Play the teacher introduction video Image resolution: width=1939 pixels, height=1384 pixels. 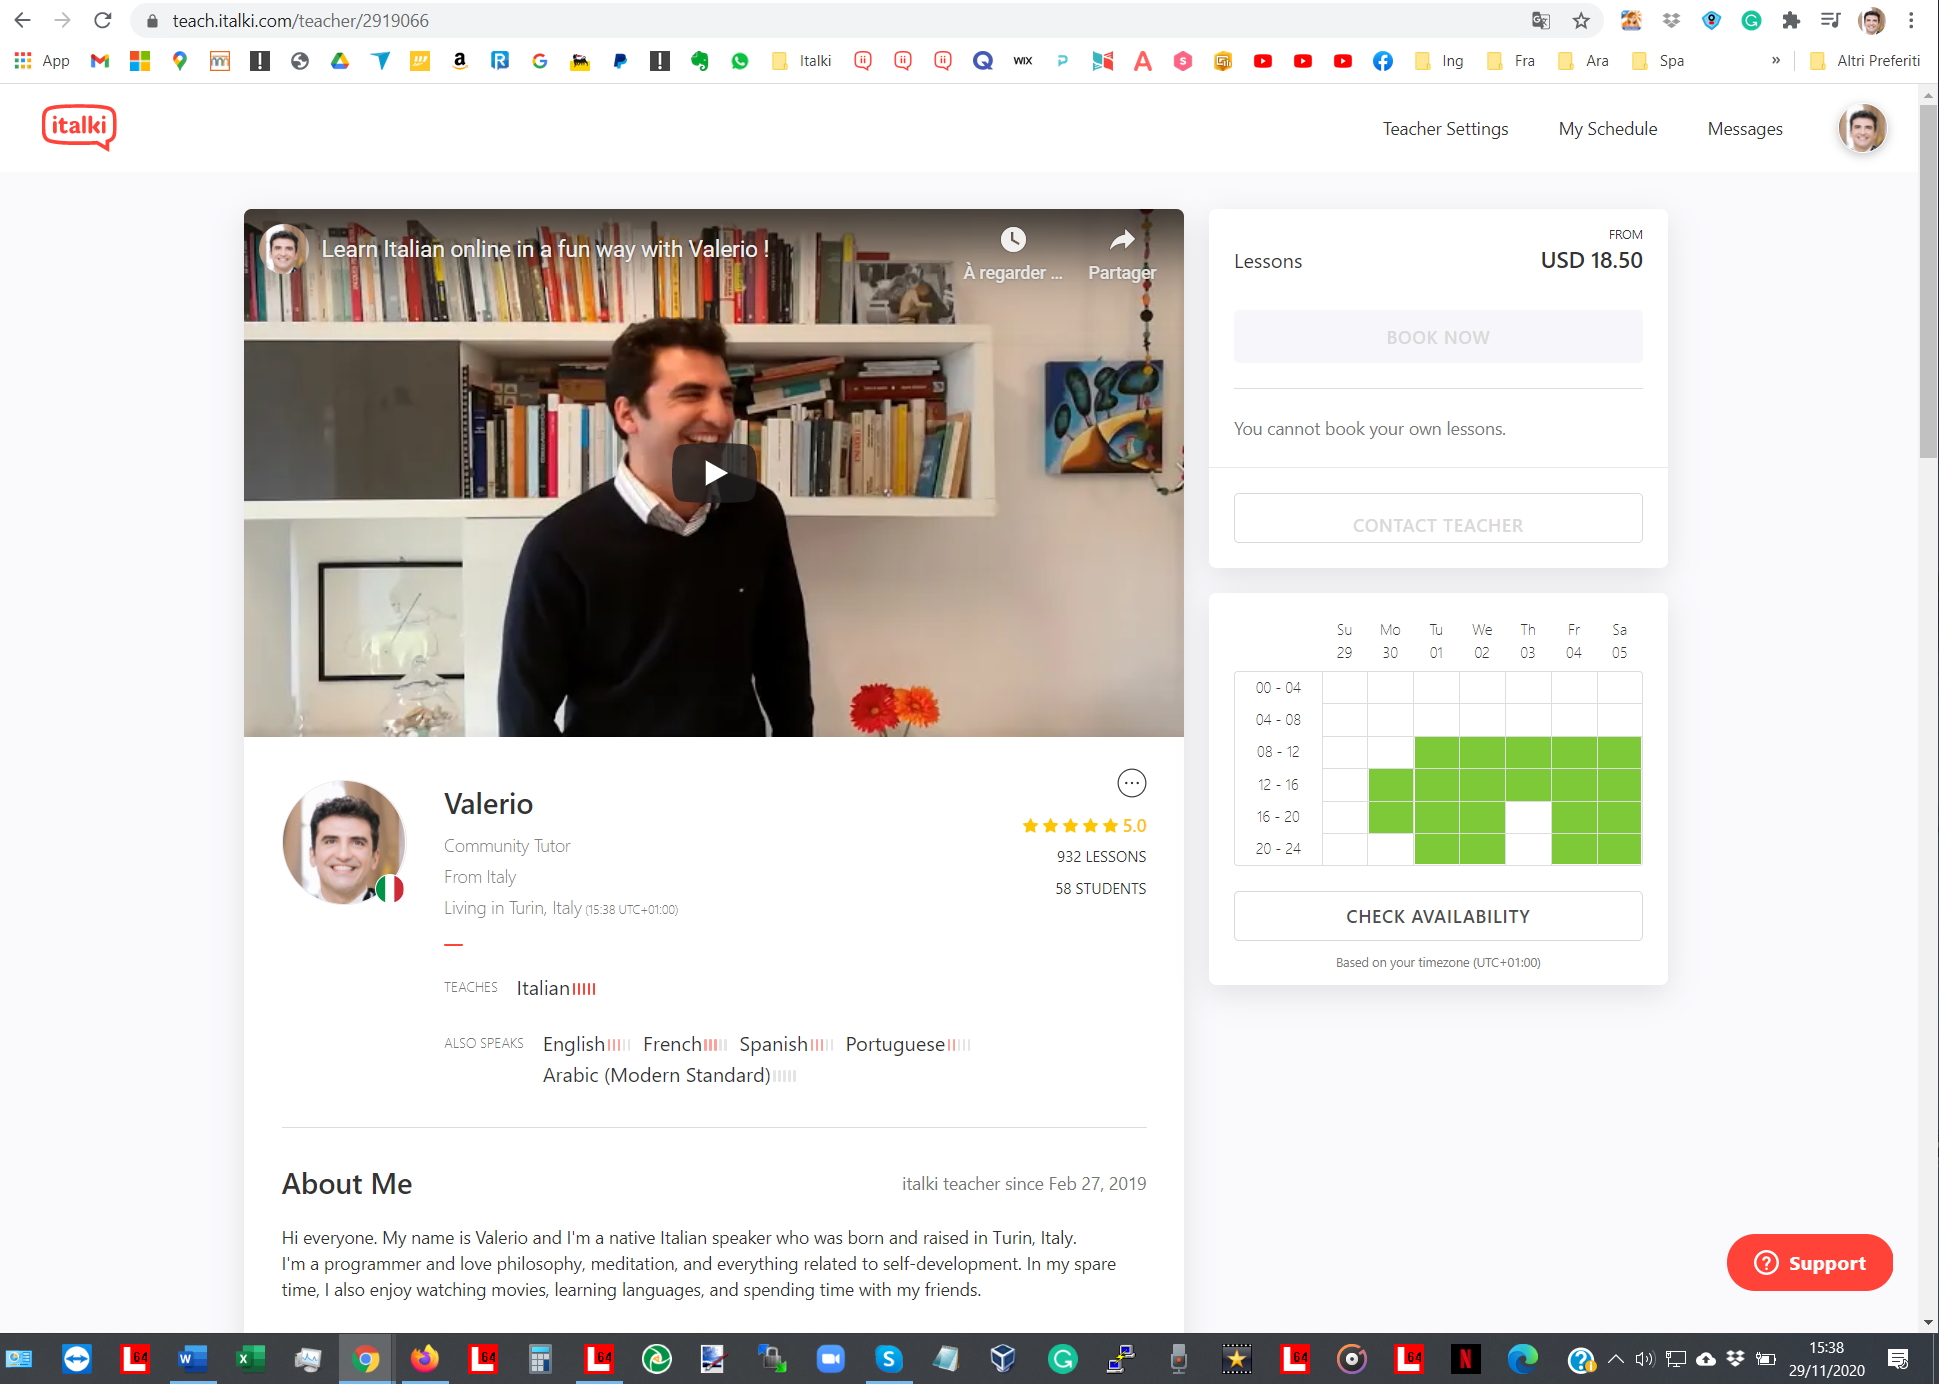tap(714, 473)
